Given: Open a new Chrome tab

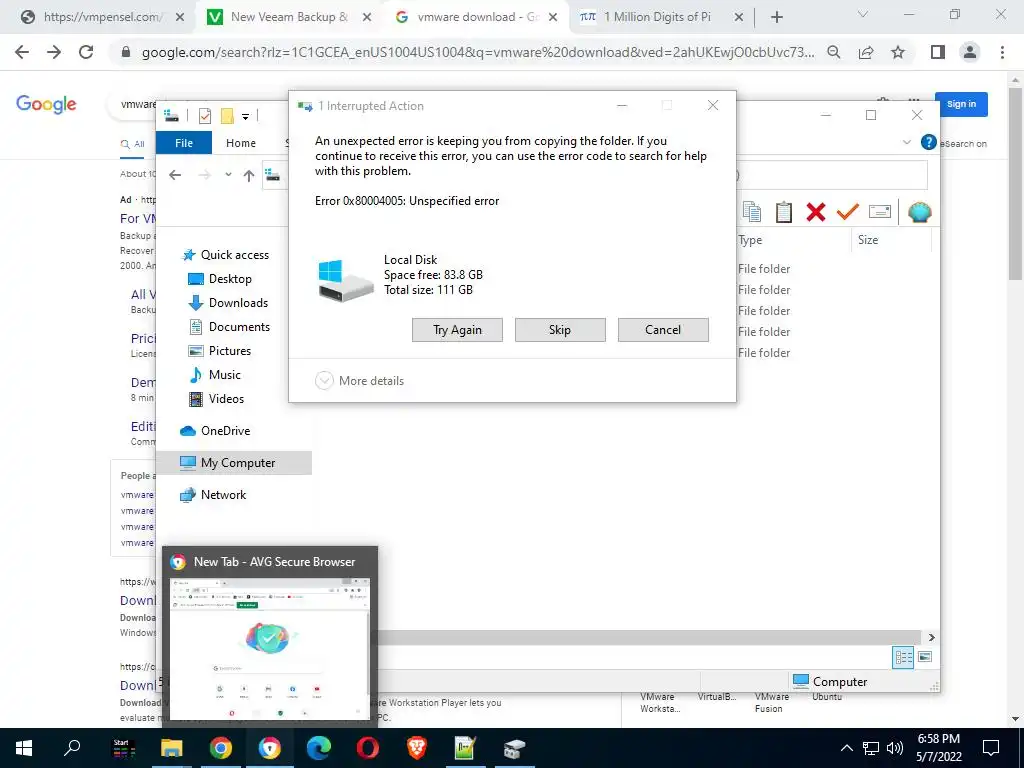Looking at the screenshot, I should pos(776,18).
